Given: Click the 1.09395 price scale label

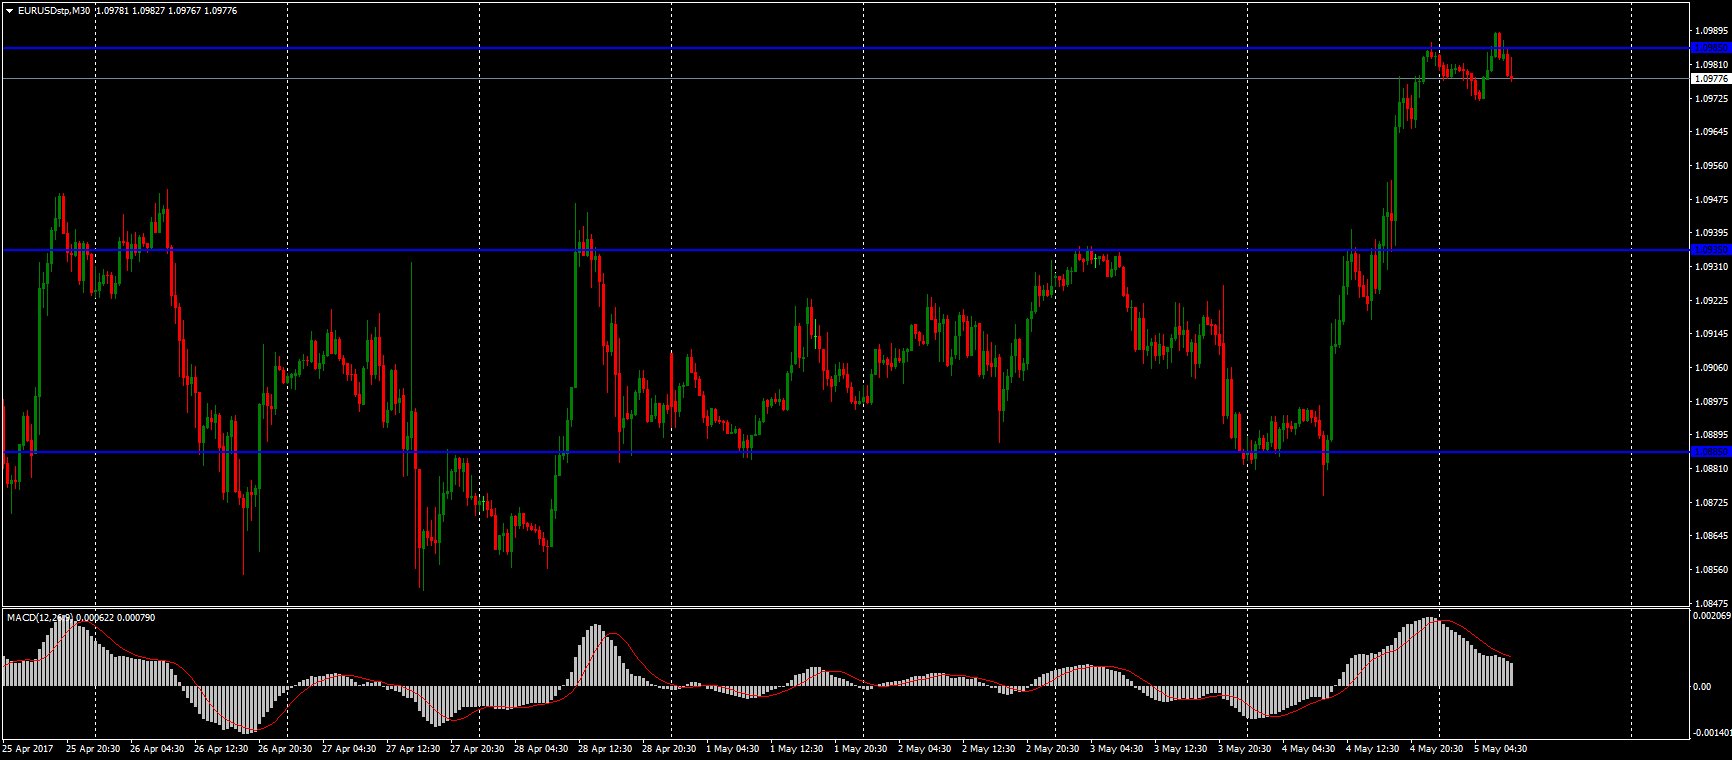Looking at the screenshot, I should point(1712,233).
